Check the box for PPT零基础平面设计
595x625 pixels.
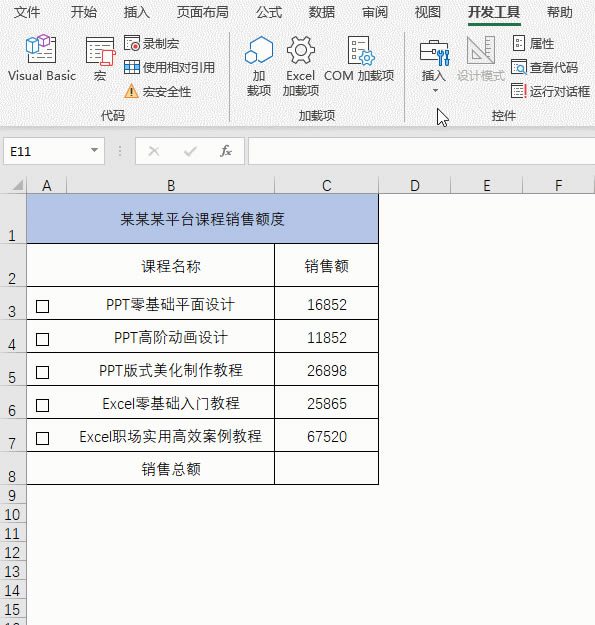(x=43, y=306)
